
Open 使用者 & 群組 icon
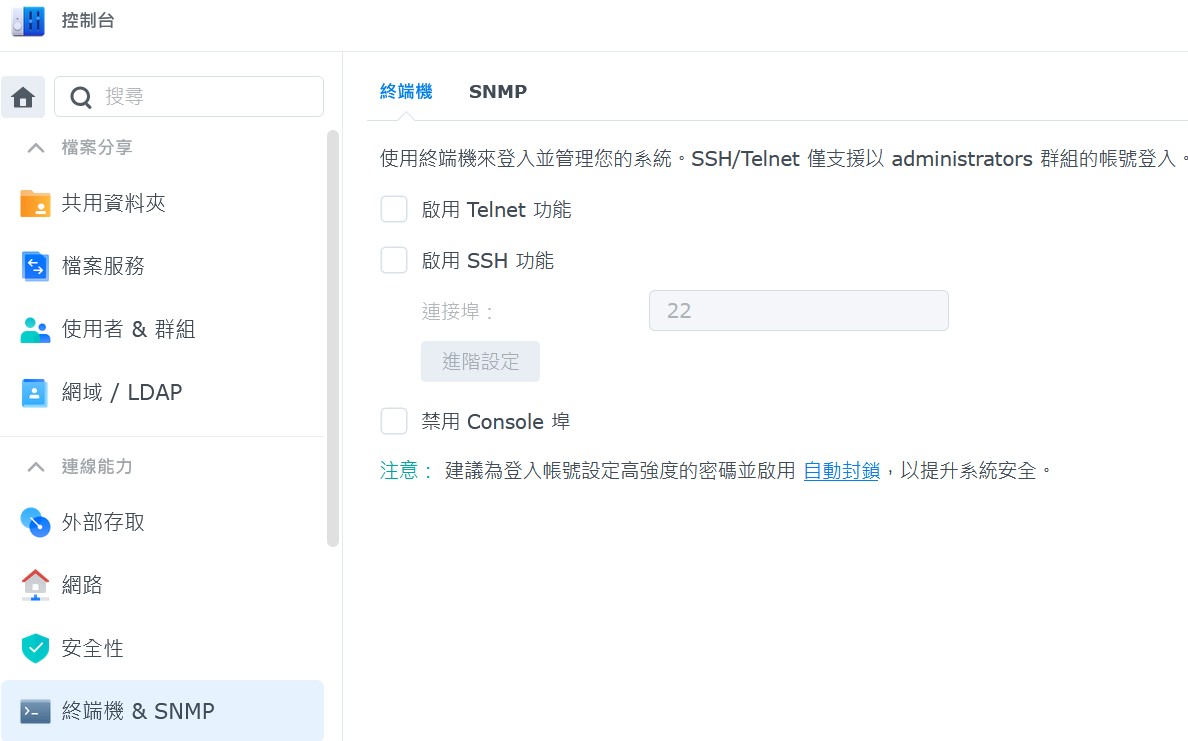click(x=35, y=330)
